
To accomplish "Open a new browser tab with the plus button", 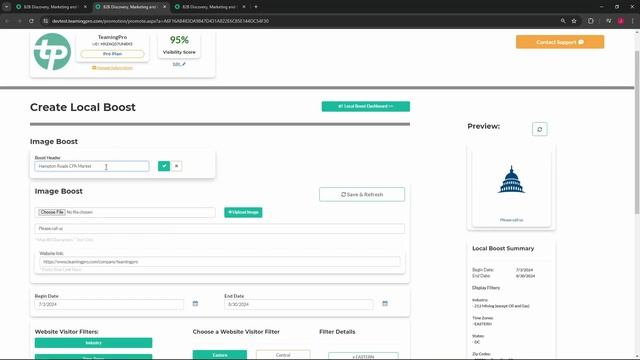I will pos(256,7).
